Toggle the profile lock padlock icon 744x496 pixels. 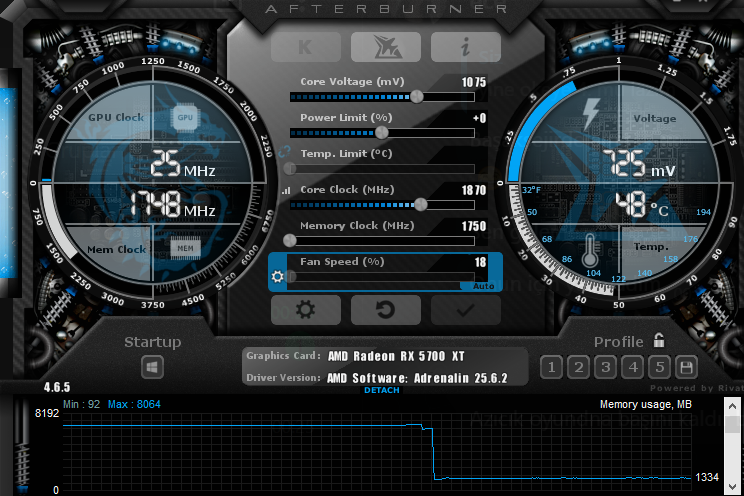point(659,340)
